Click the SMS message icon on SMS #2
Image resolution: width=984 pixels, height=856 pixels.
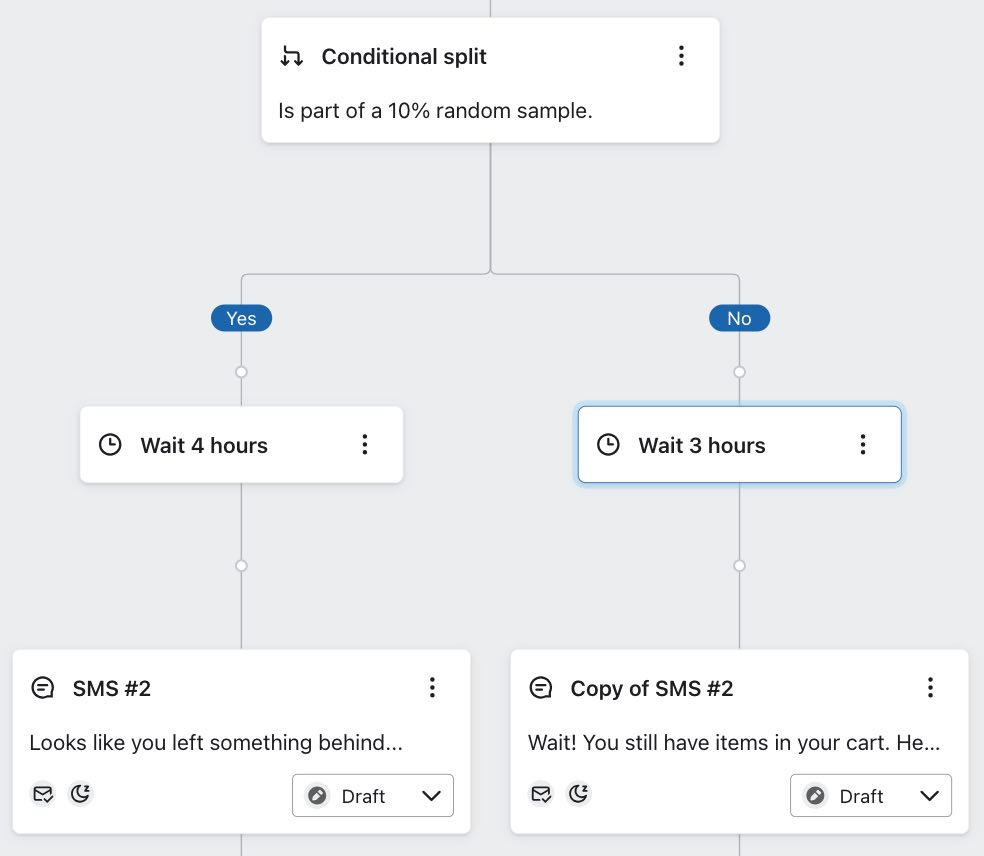[x=43, y=687]
